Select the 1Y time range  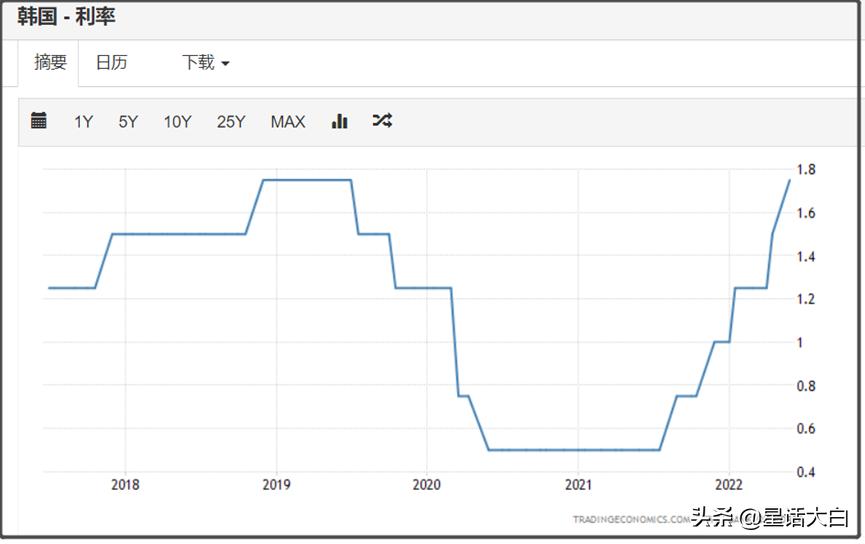pyautogui.click(x=84, y=122)
